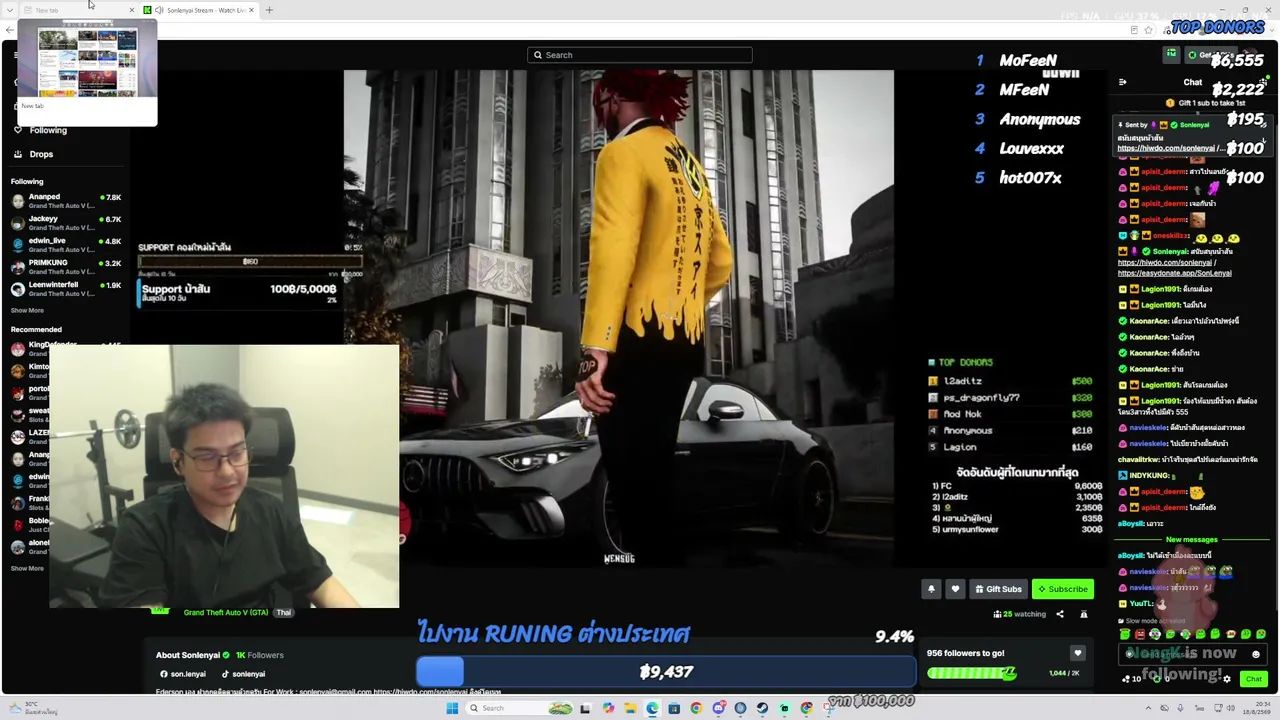
Task: Switch to the Sonlenyai Stream tab
Action: [198, 10]
